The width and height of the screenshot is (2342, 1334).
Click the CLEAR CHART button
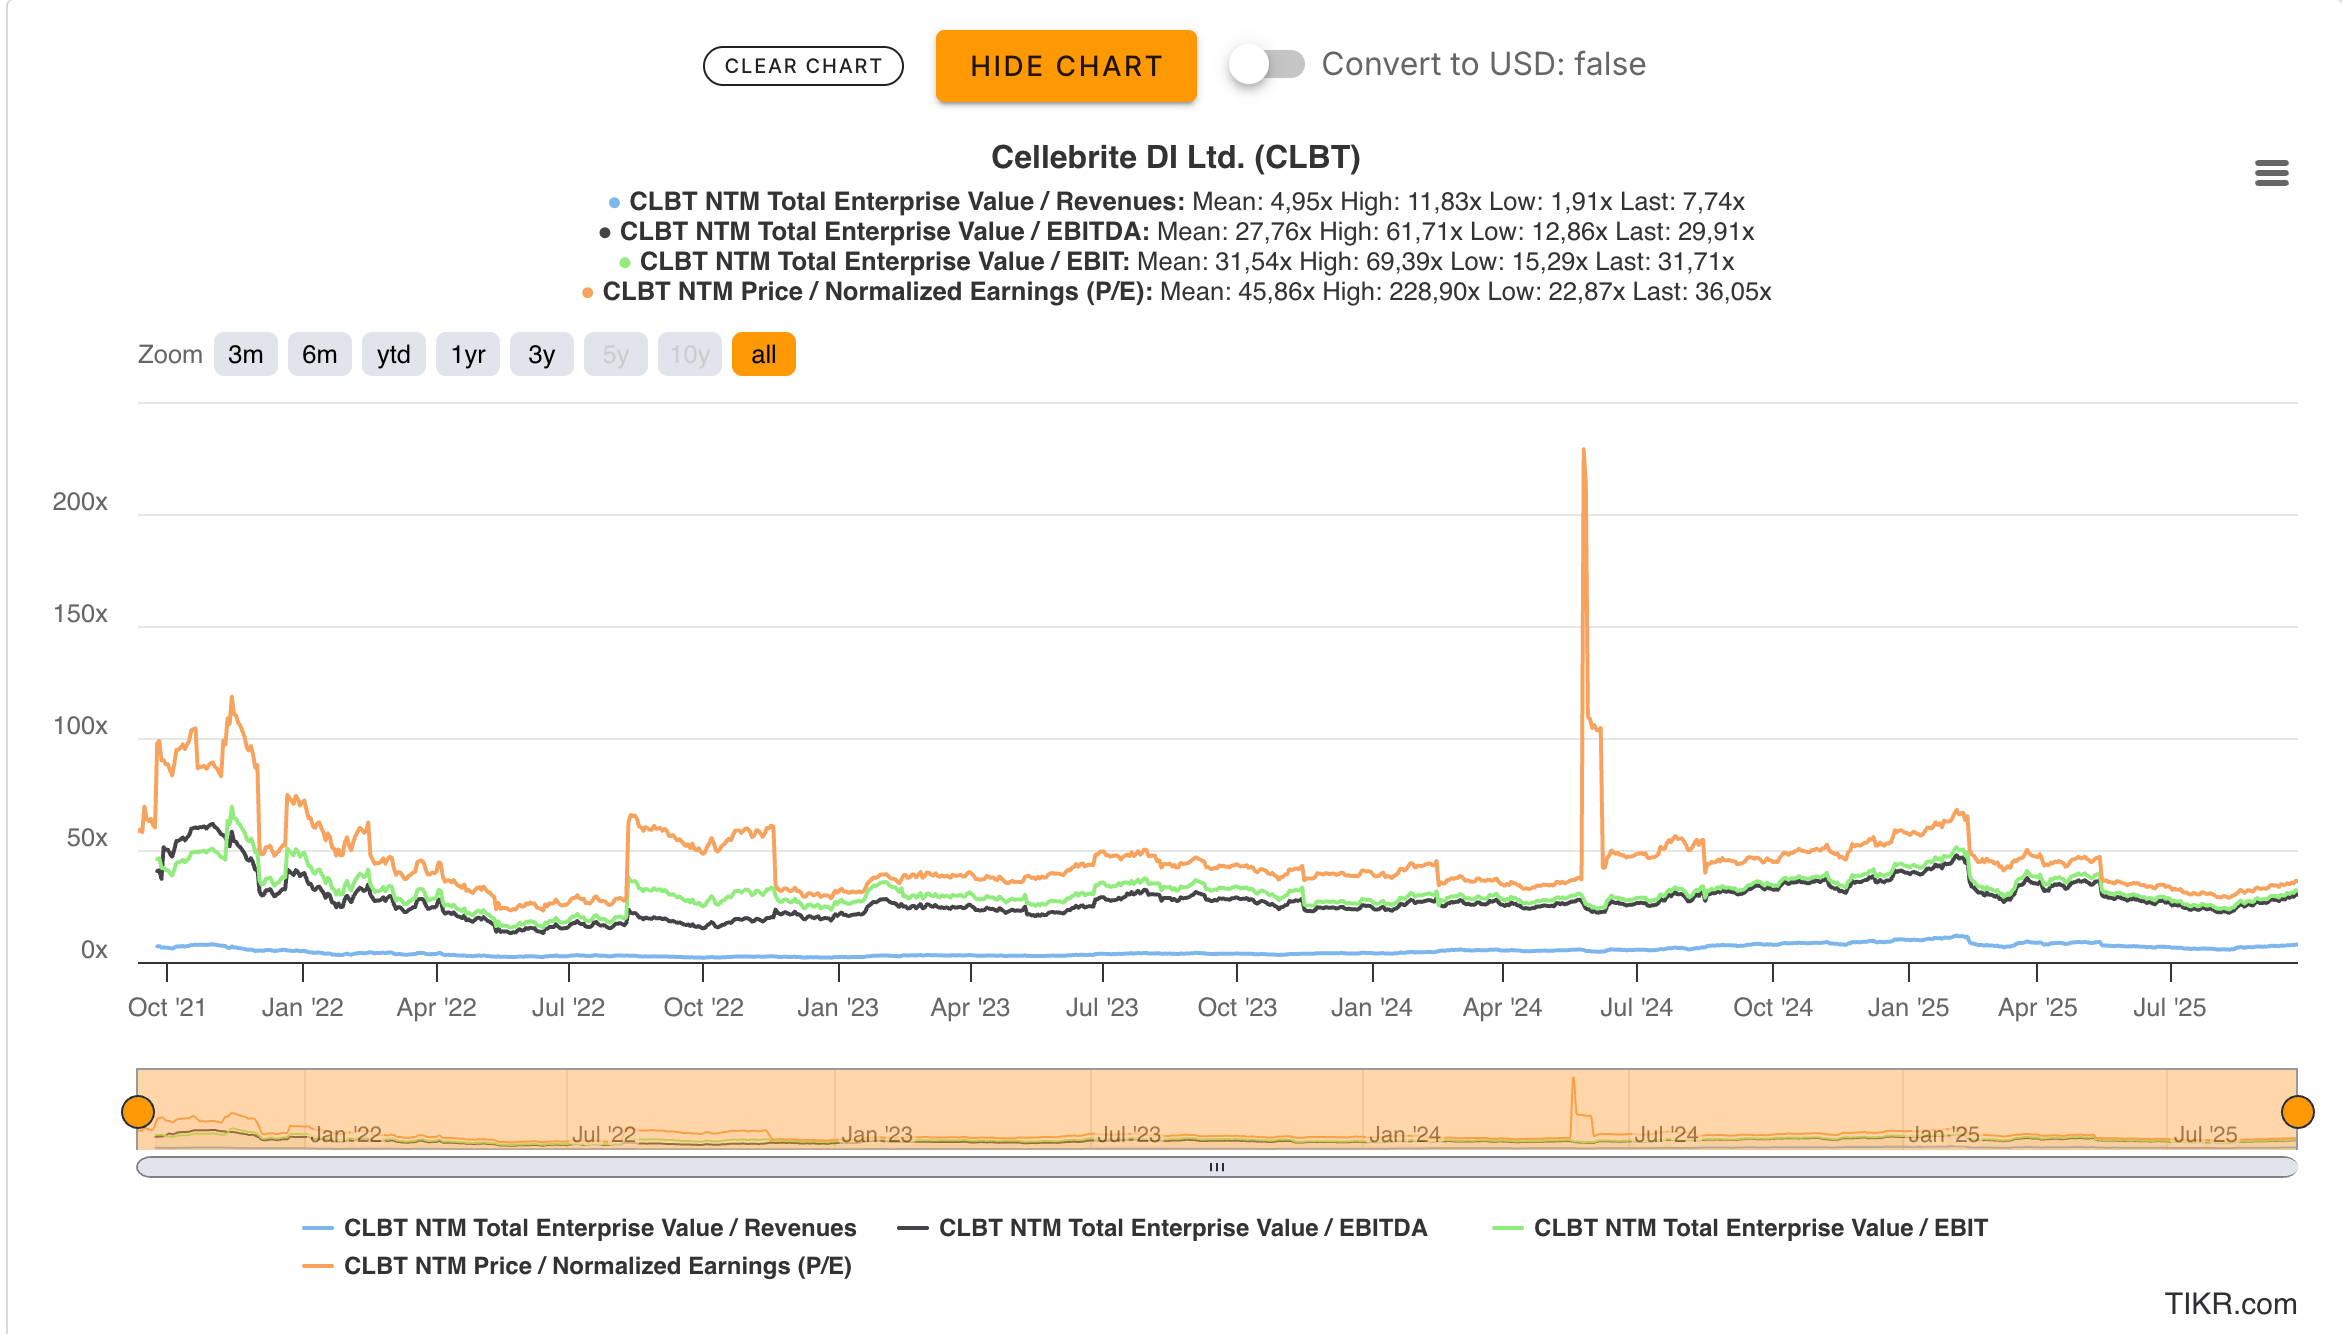pyautogui.click(x=803, y=66)
